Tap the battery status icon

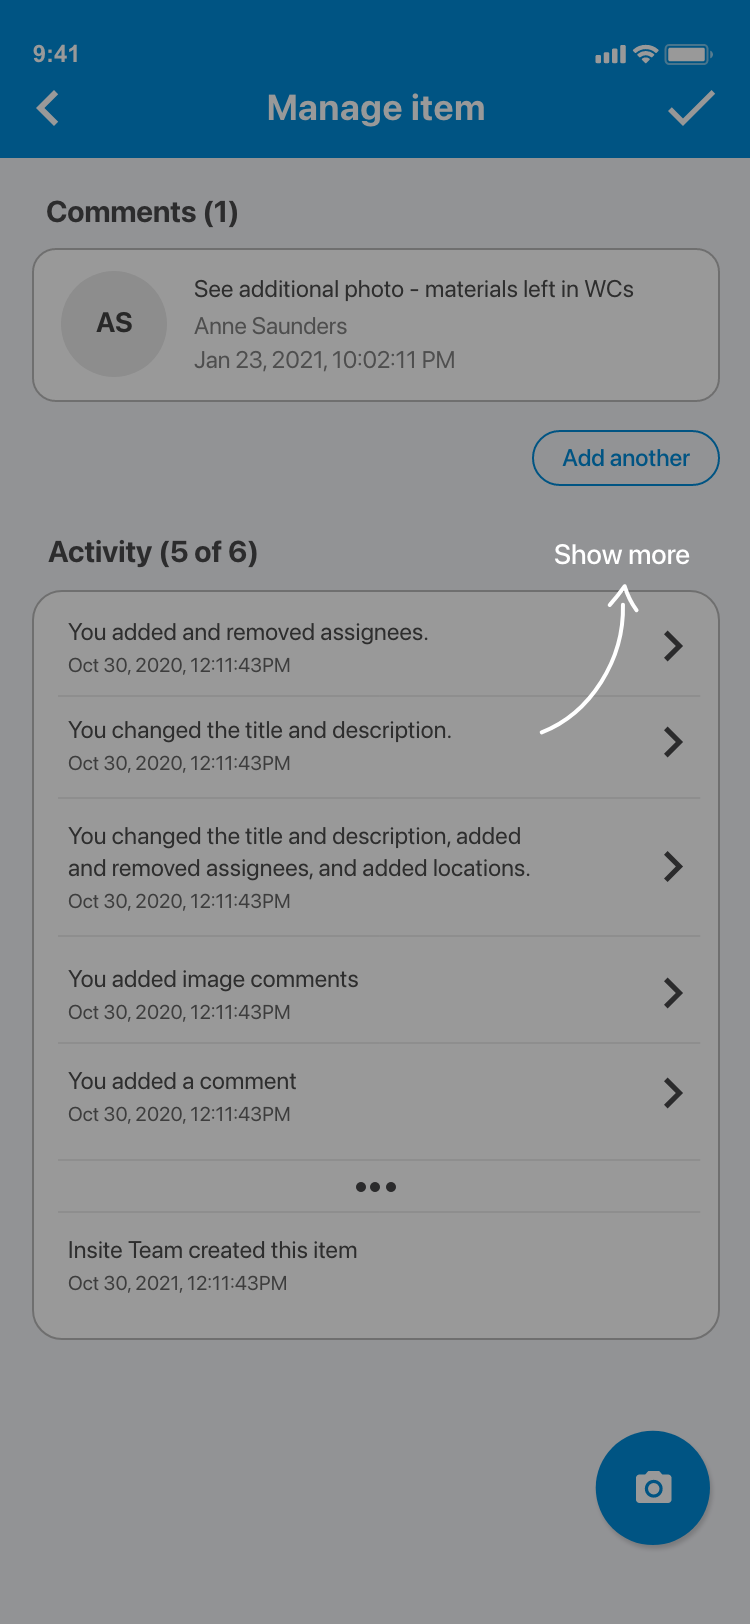[x=688, y=54]
